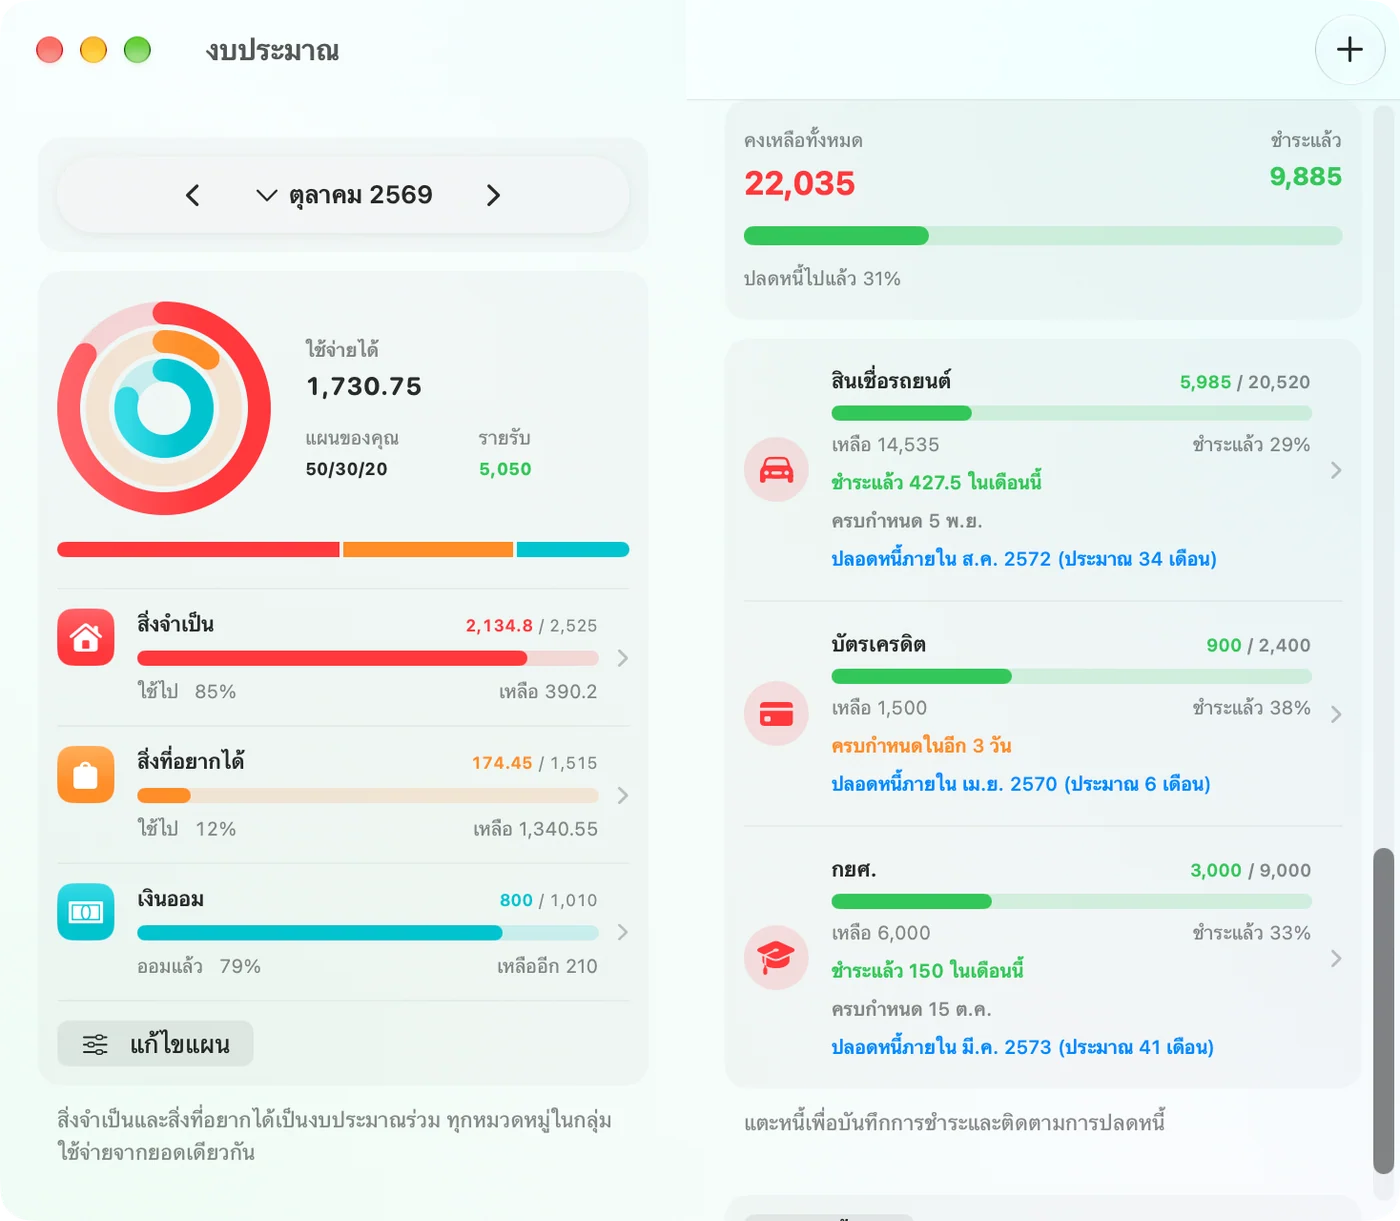Click the 5,050 income value
Screen dimensions: 1400x1221
tap(505, 469)
